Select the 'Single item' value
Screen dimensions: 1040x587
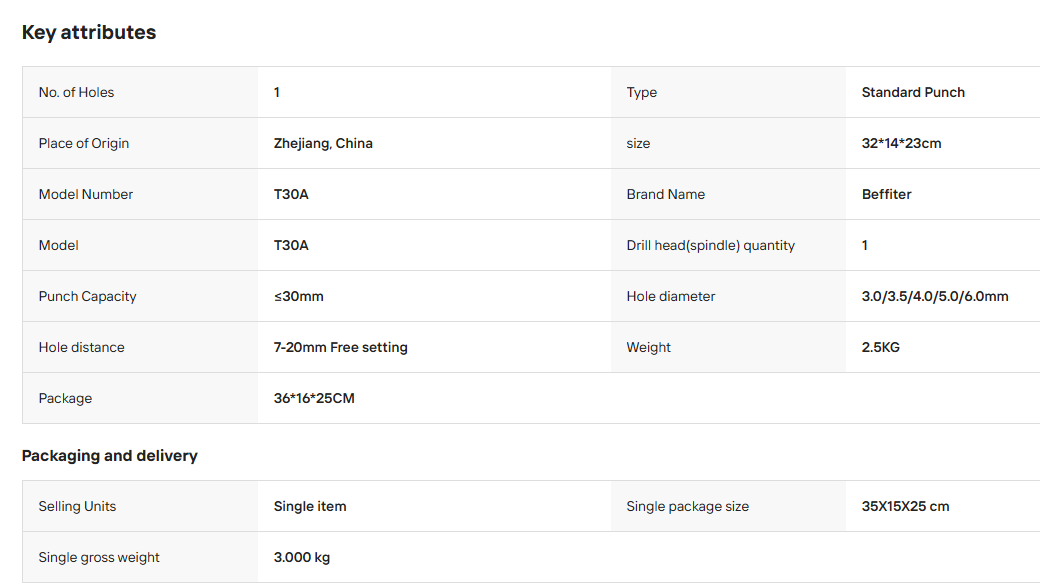(310, 507)
